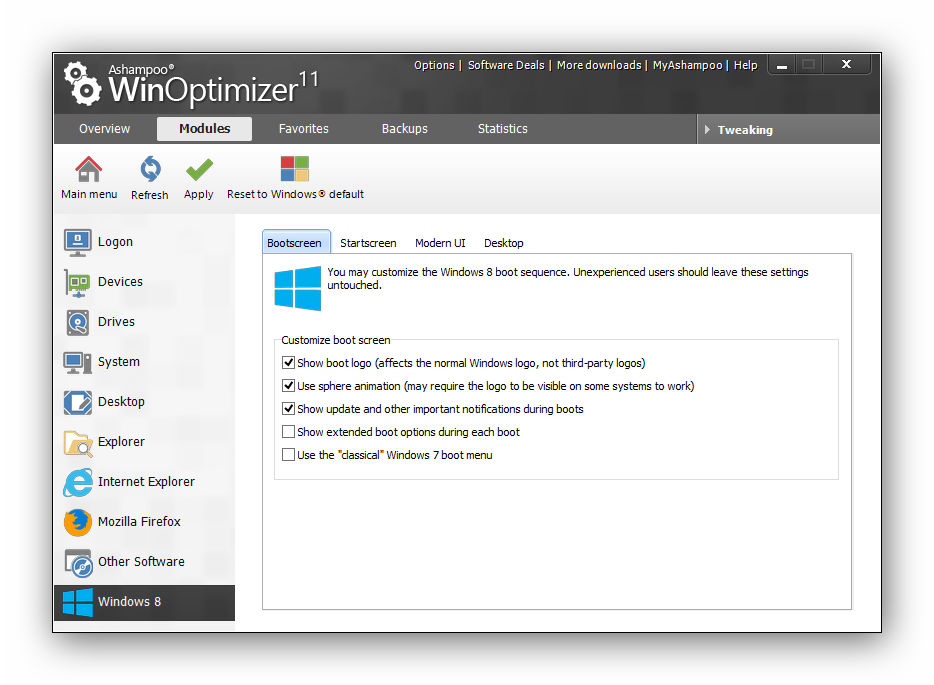Viewport: 934px width, 685px height.
Task: Open the Logon category icon
Action: click(77, 242)
